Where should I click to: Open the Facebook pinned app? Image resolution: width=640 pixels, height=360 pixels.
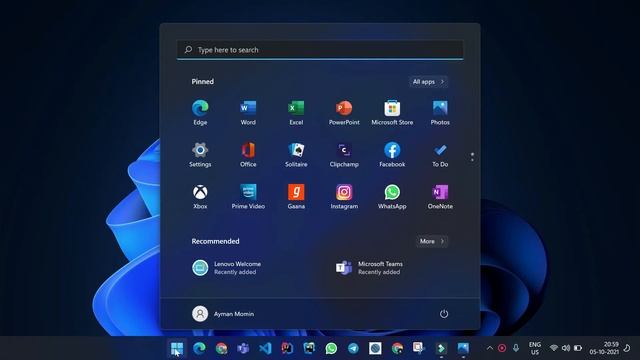point(392,155)
